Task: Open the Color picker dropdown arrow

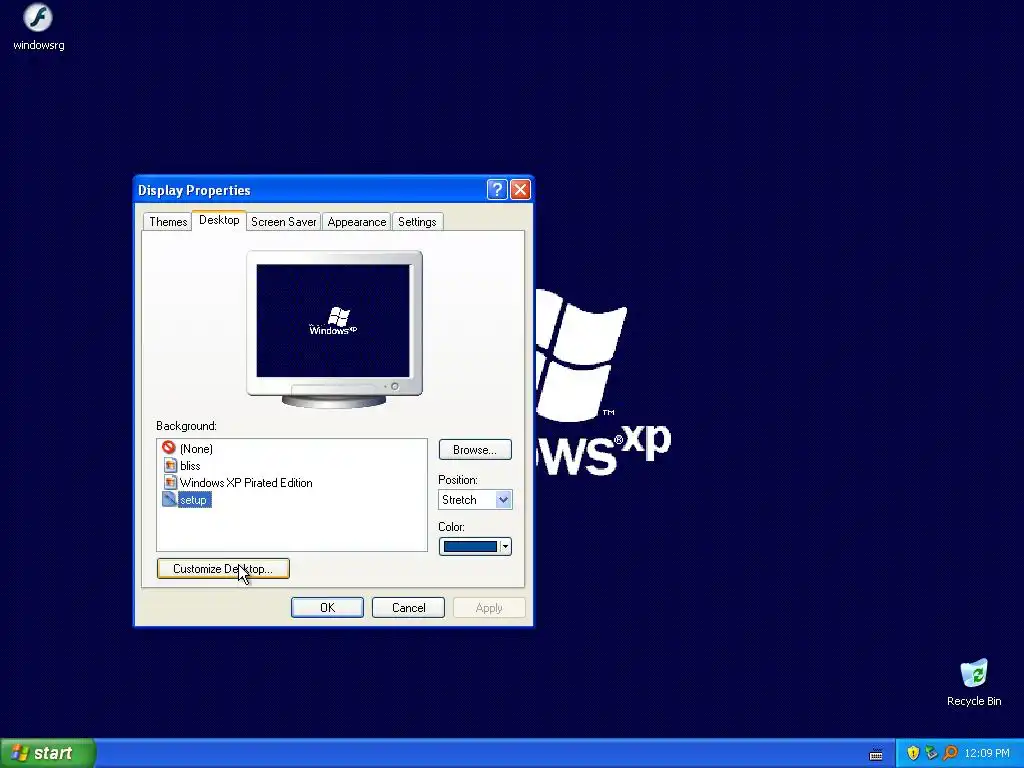Action: point(505,547)
